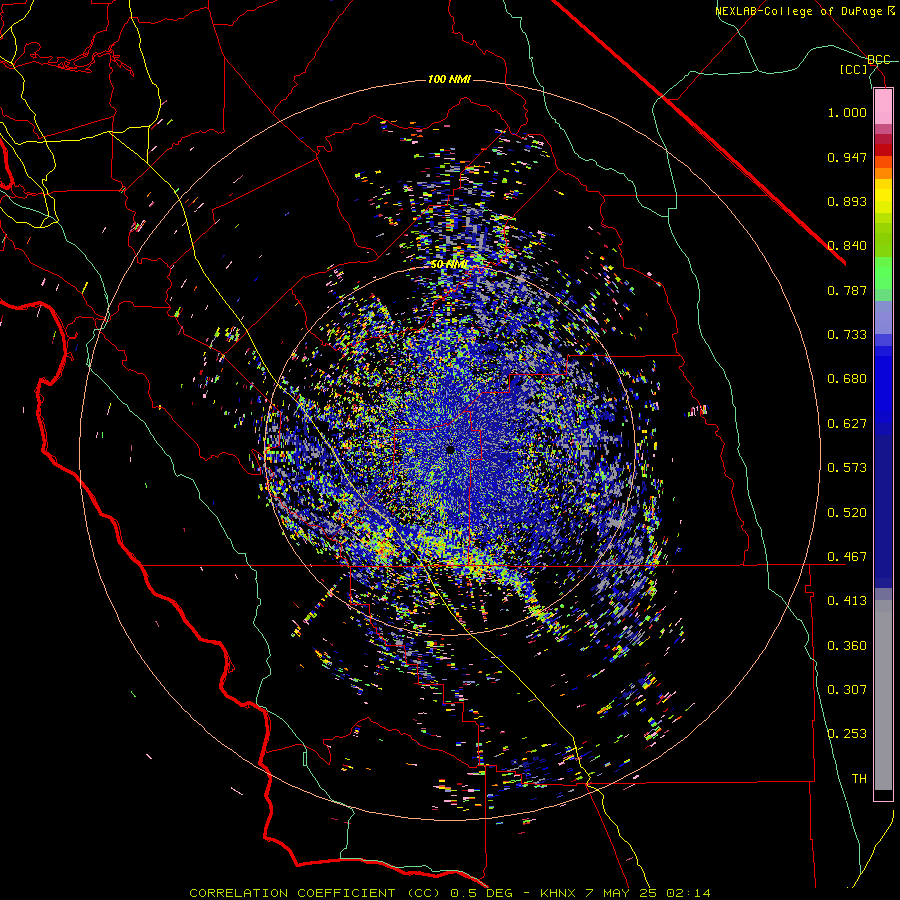
Task: Click the NEXLAB-College of DuPage credit text
Action: tap(798, 11)
